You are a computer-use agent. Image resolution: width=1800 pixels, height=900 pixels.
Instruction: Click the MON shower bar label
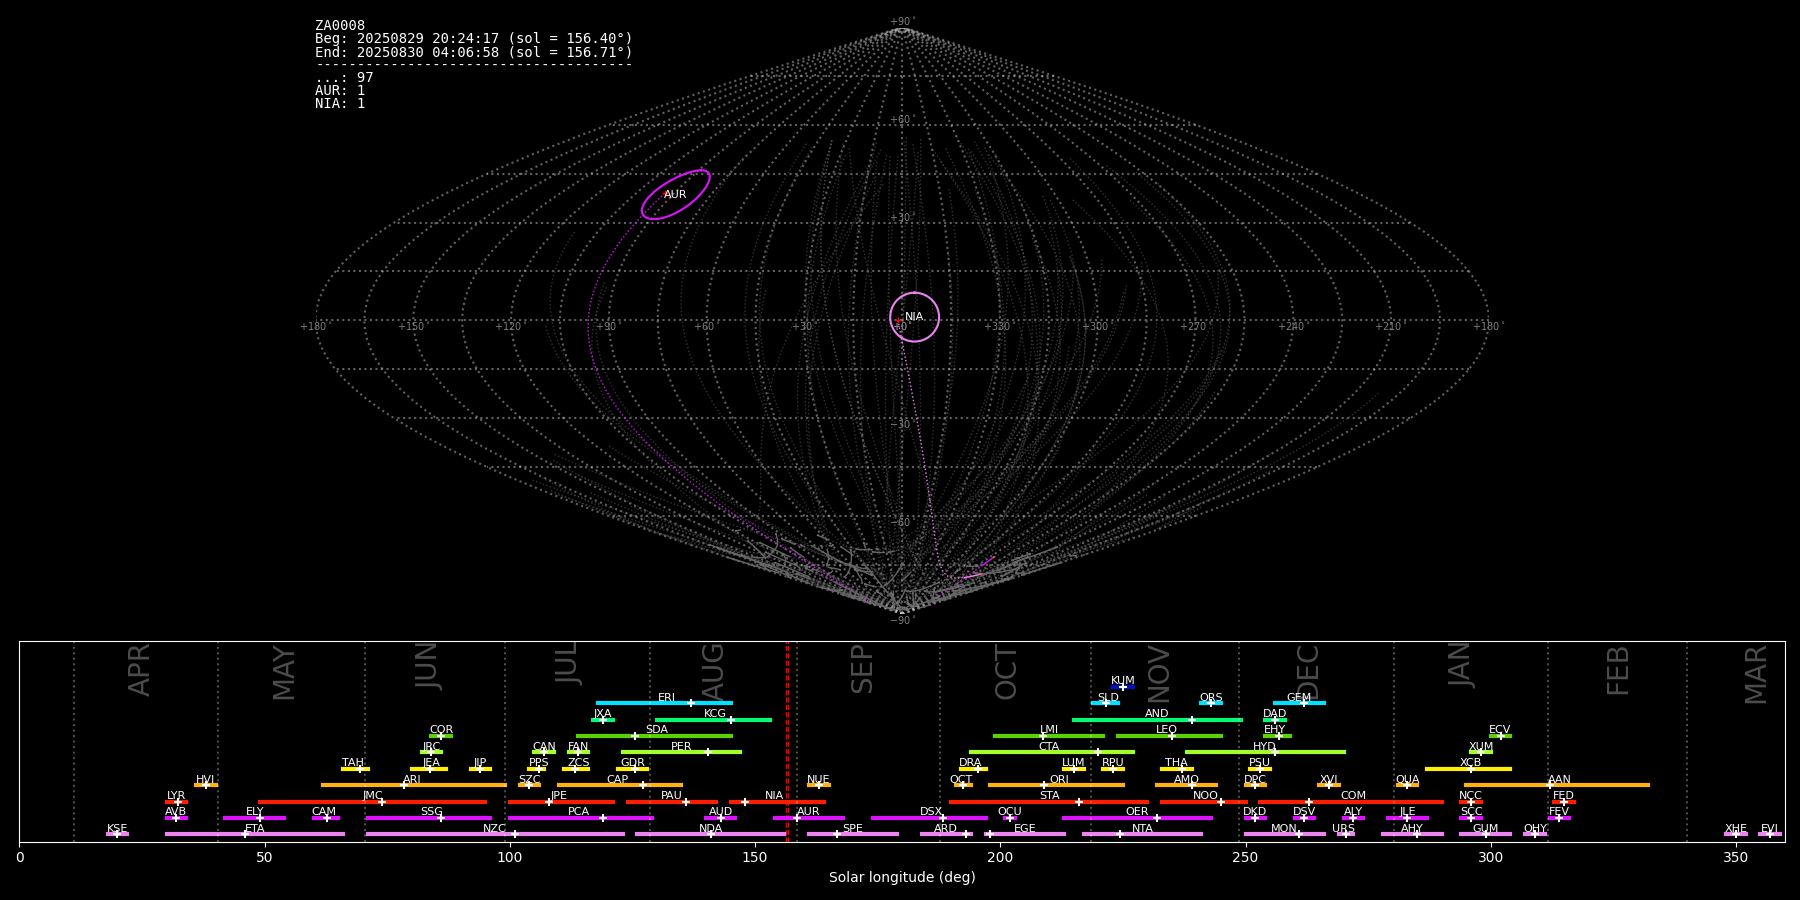(1284, 829)
